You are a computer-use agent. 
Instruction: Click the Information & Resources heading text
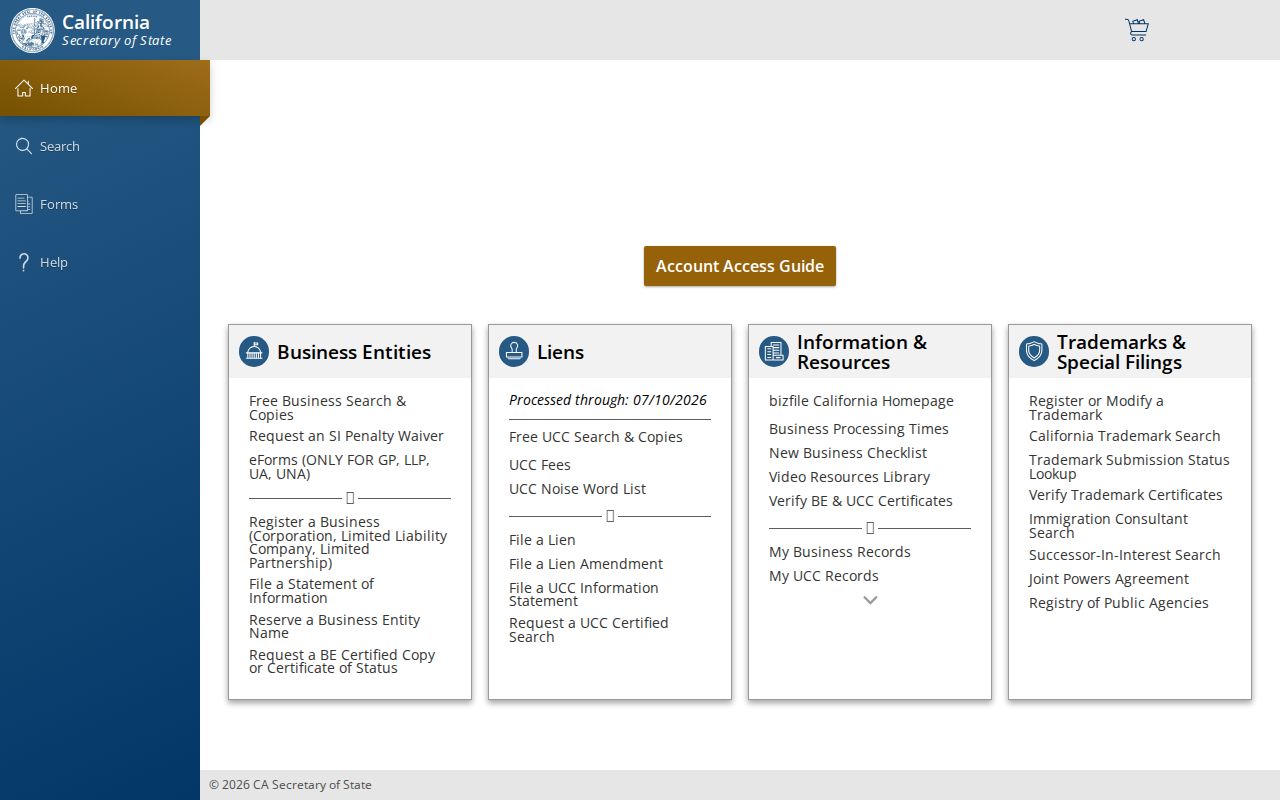coord(862,352)
